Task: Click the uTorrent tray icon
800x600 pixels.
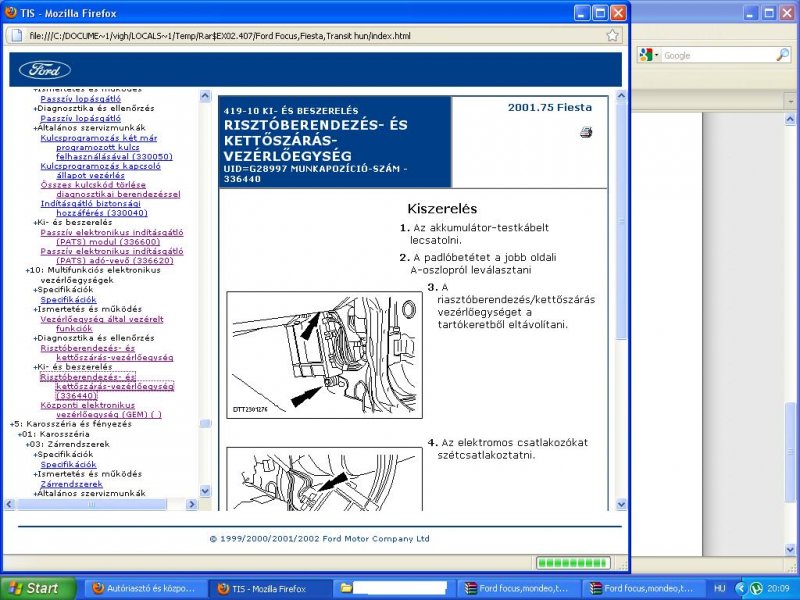Action: (756, 588)
